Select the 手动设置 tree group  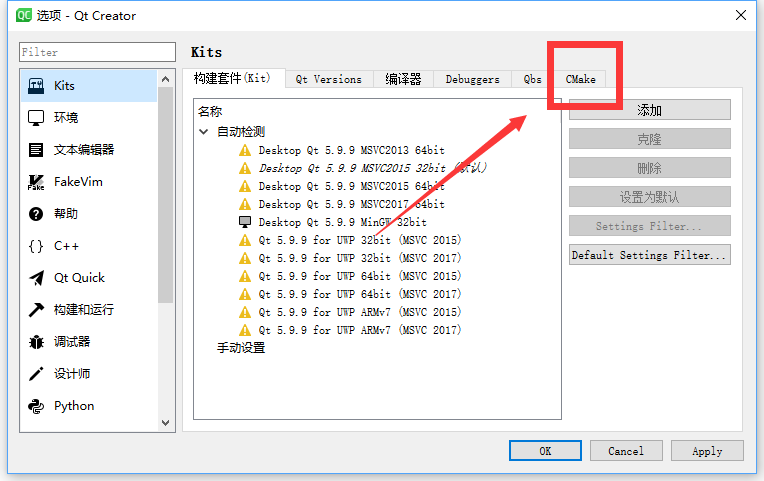coord(241,348)
